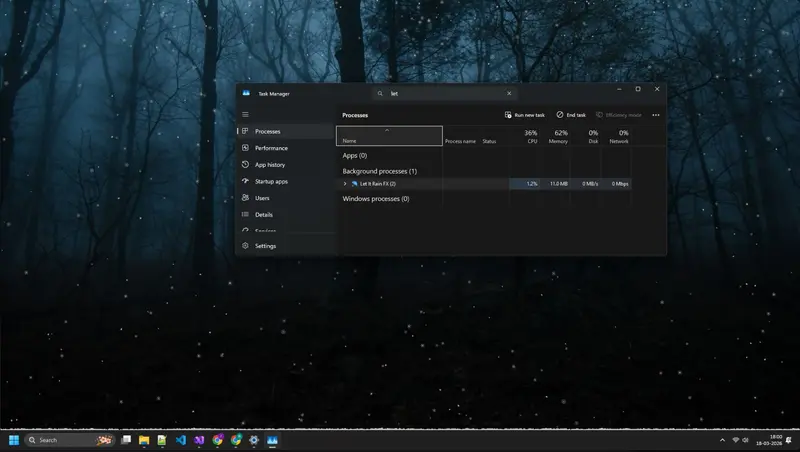This screenshot has width=800, height=452.
Task: Open first Chrome icon in taskbar
Action: tap(218, 440)
